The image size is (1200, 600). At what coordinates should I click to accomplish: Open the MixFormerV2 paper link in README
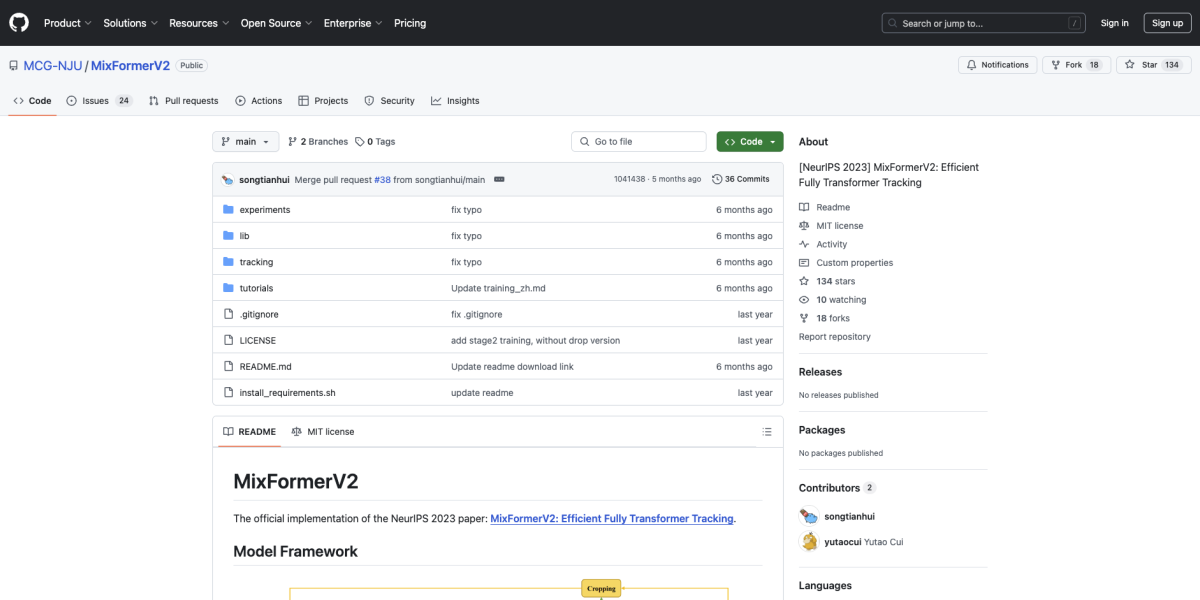pyautogui.click(x=612, y=518)
